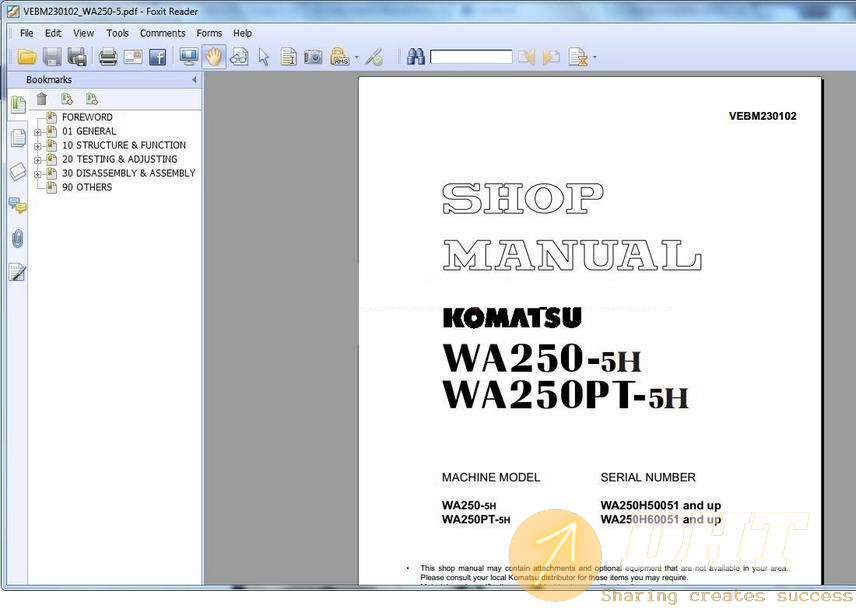Expand the 01 GENERAL bookmark node
The width and height of the screenshot is (856, 608).
pos(37,132)
